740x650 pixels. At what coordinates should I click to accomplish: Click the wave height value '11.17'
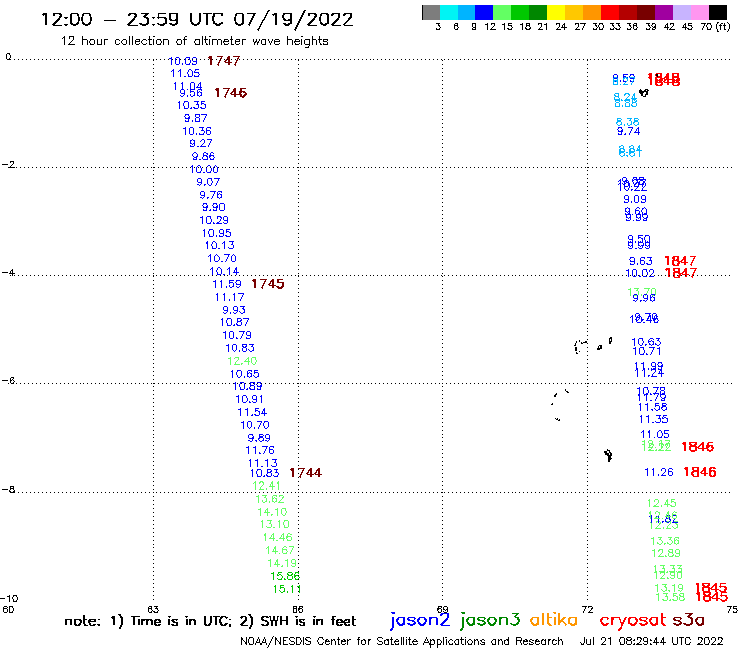click(229, 297)
